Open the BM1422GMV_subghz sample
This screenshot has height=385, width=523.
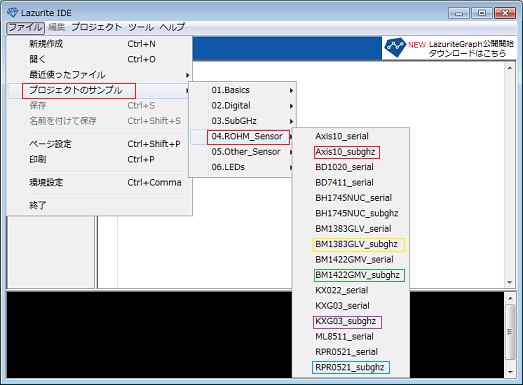[x=351, y=275]
